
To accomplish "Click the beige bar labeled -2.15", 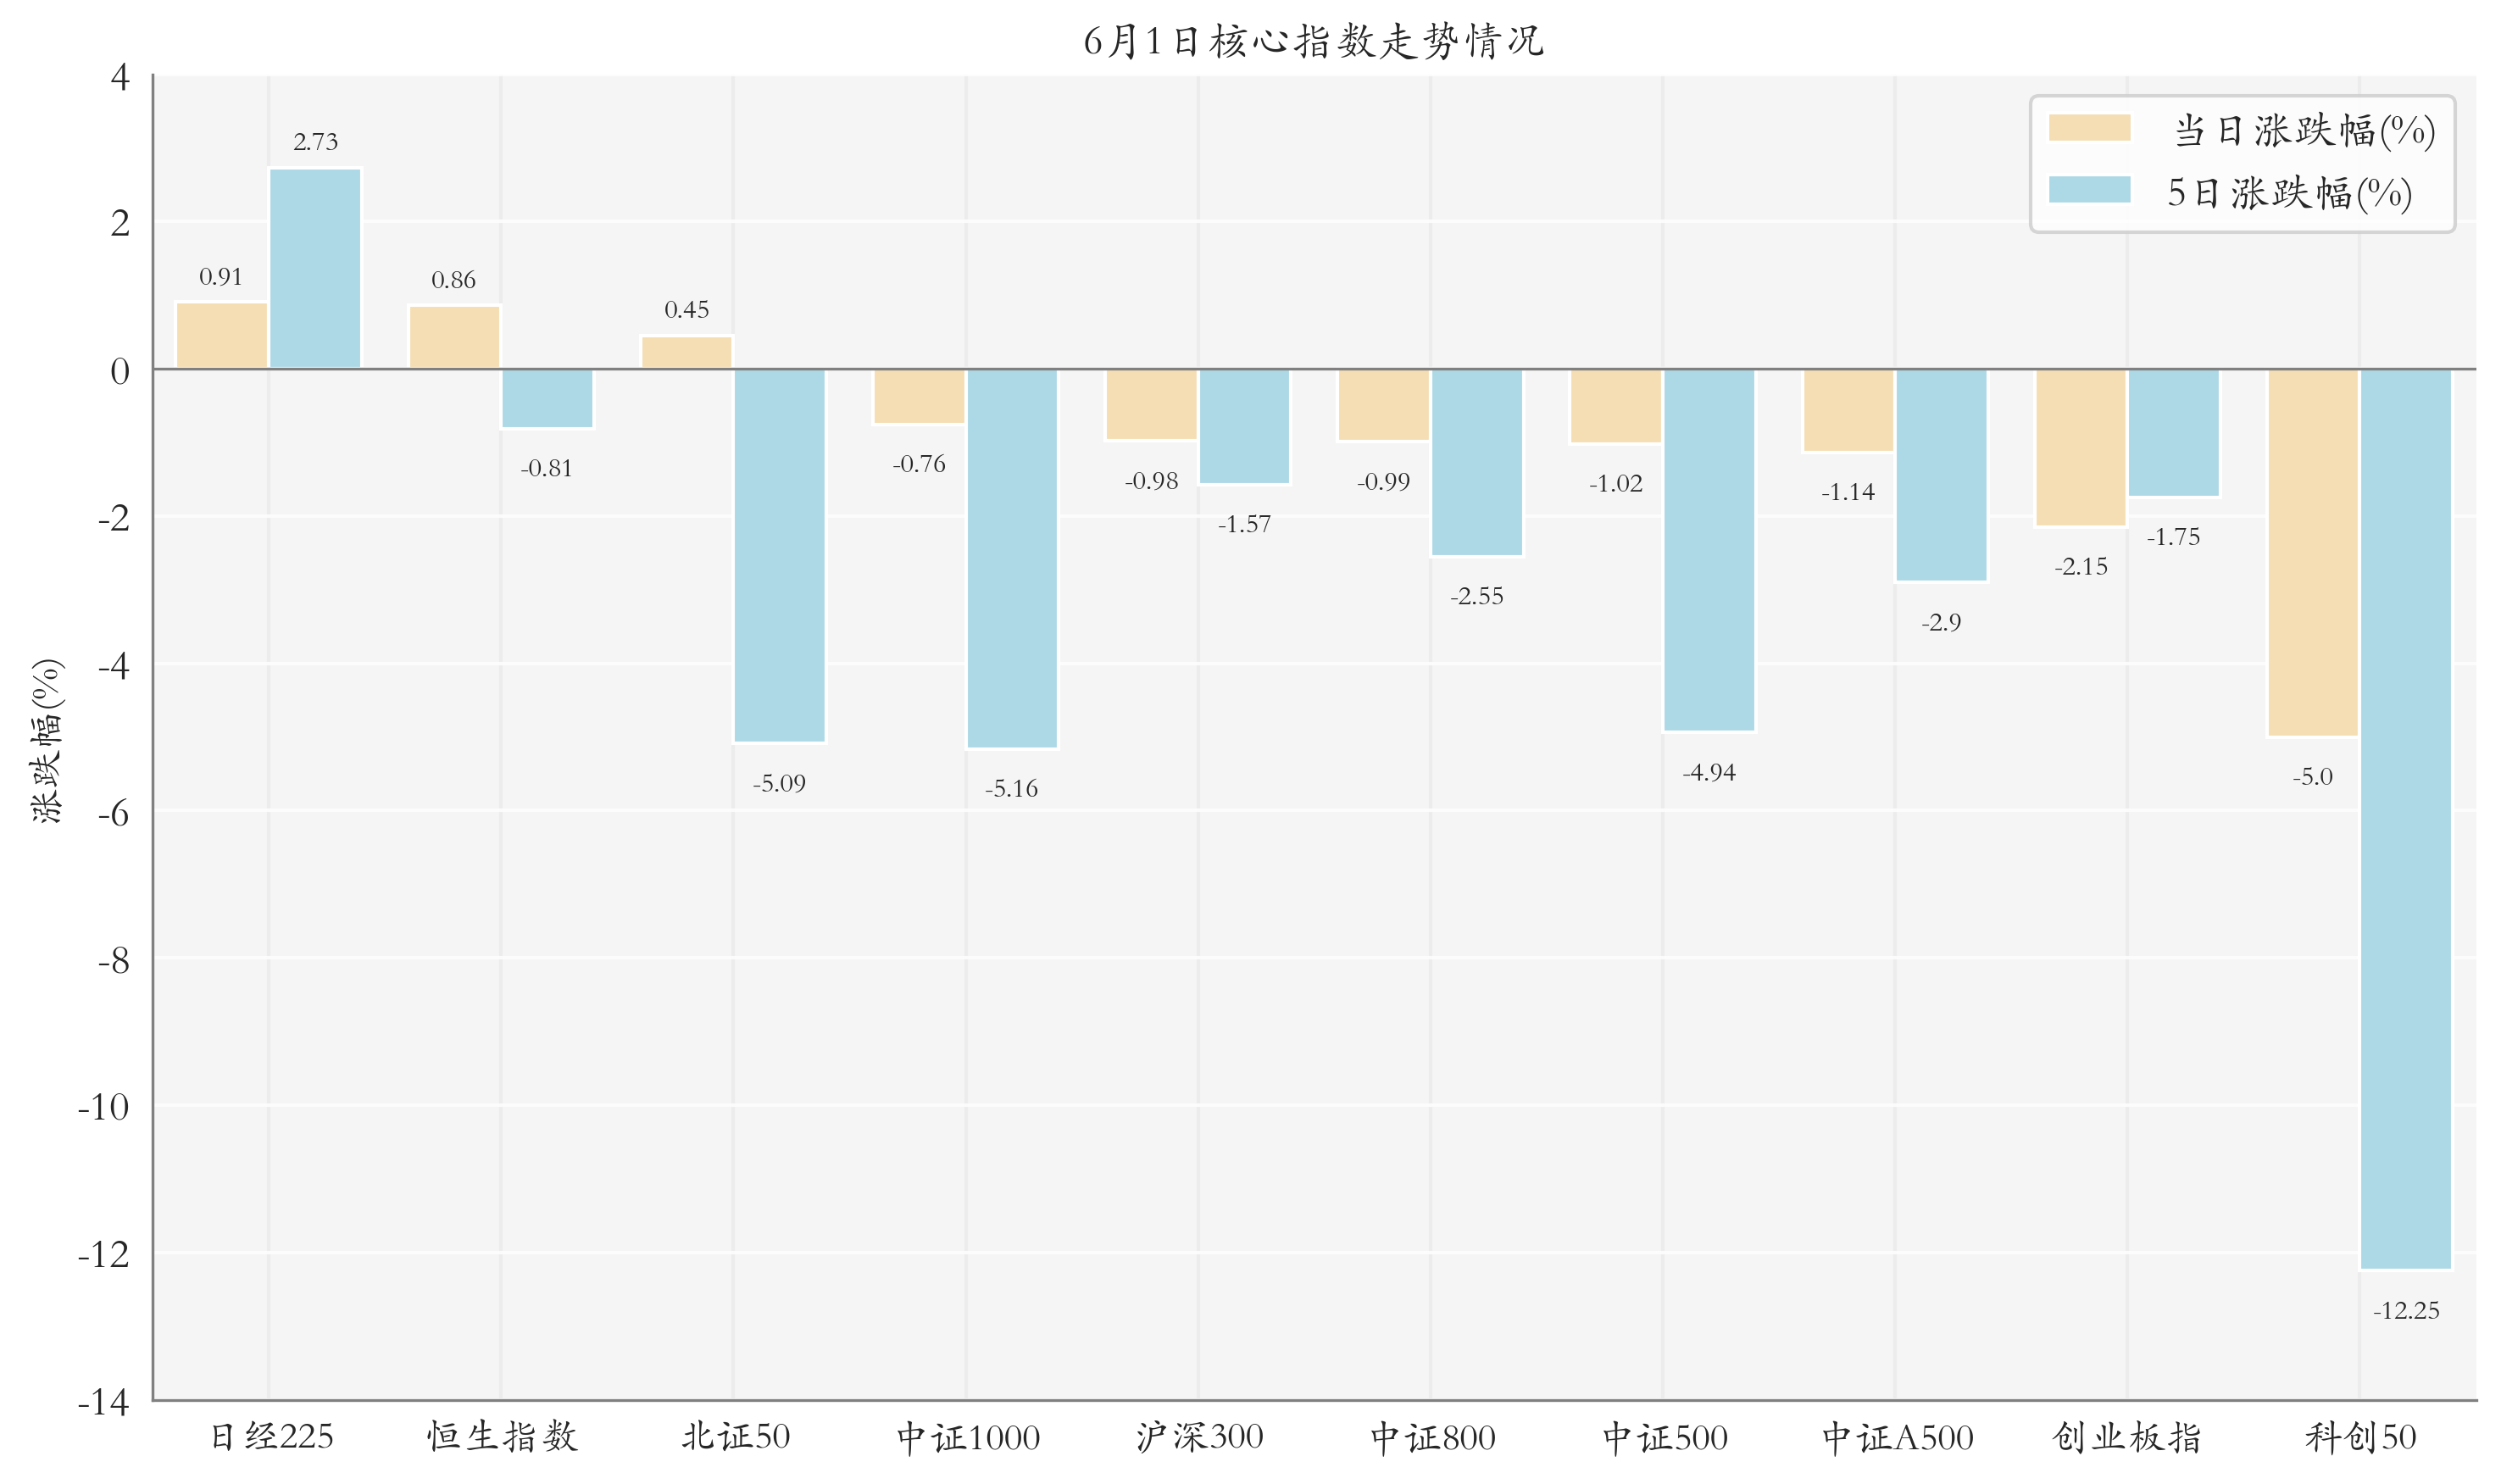I will pyautogui.click(x=2081, y=448).
